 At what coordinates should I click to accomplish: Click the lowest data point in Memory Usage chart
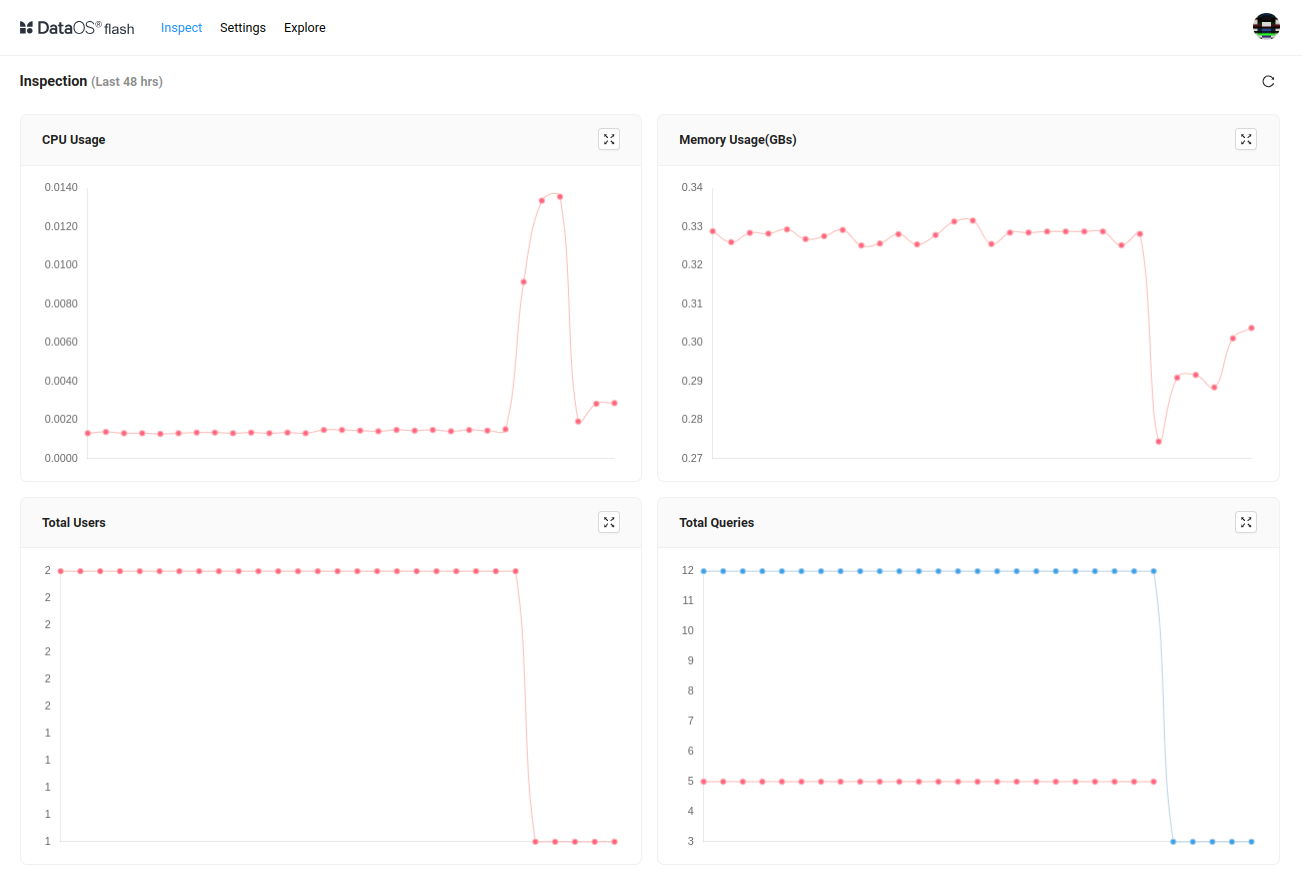[x=1159, y=441]
